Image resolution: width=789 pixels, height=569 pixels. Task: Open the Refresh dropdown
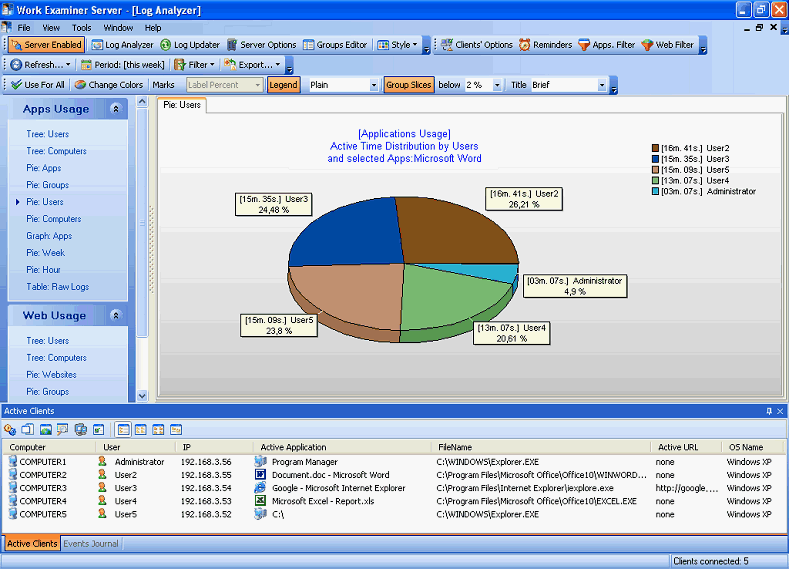(41, 65)
